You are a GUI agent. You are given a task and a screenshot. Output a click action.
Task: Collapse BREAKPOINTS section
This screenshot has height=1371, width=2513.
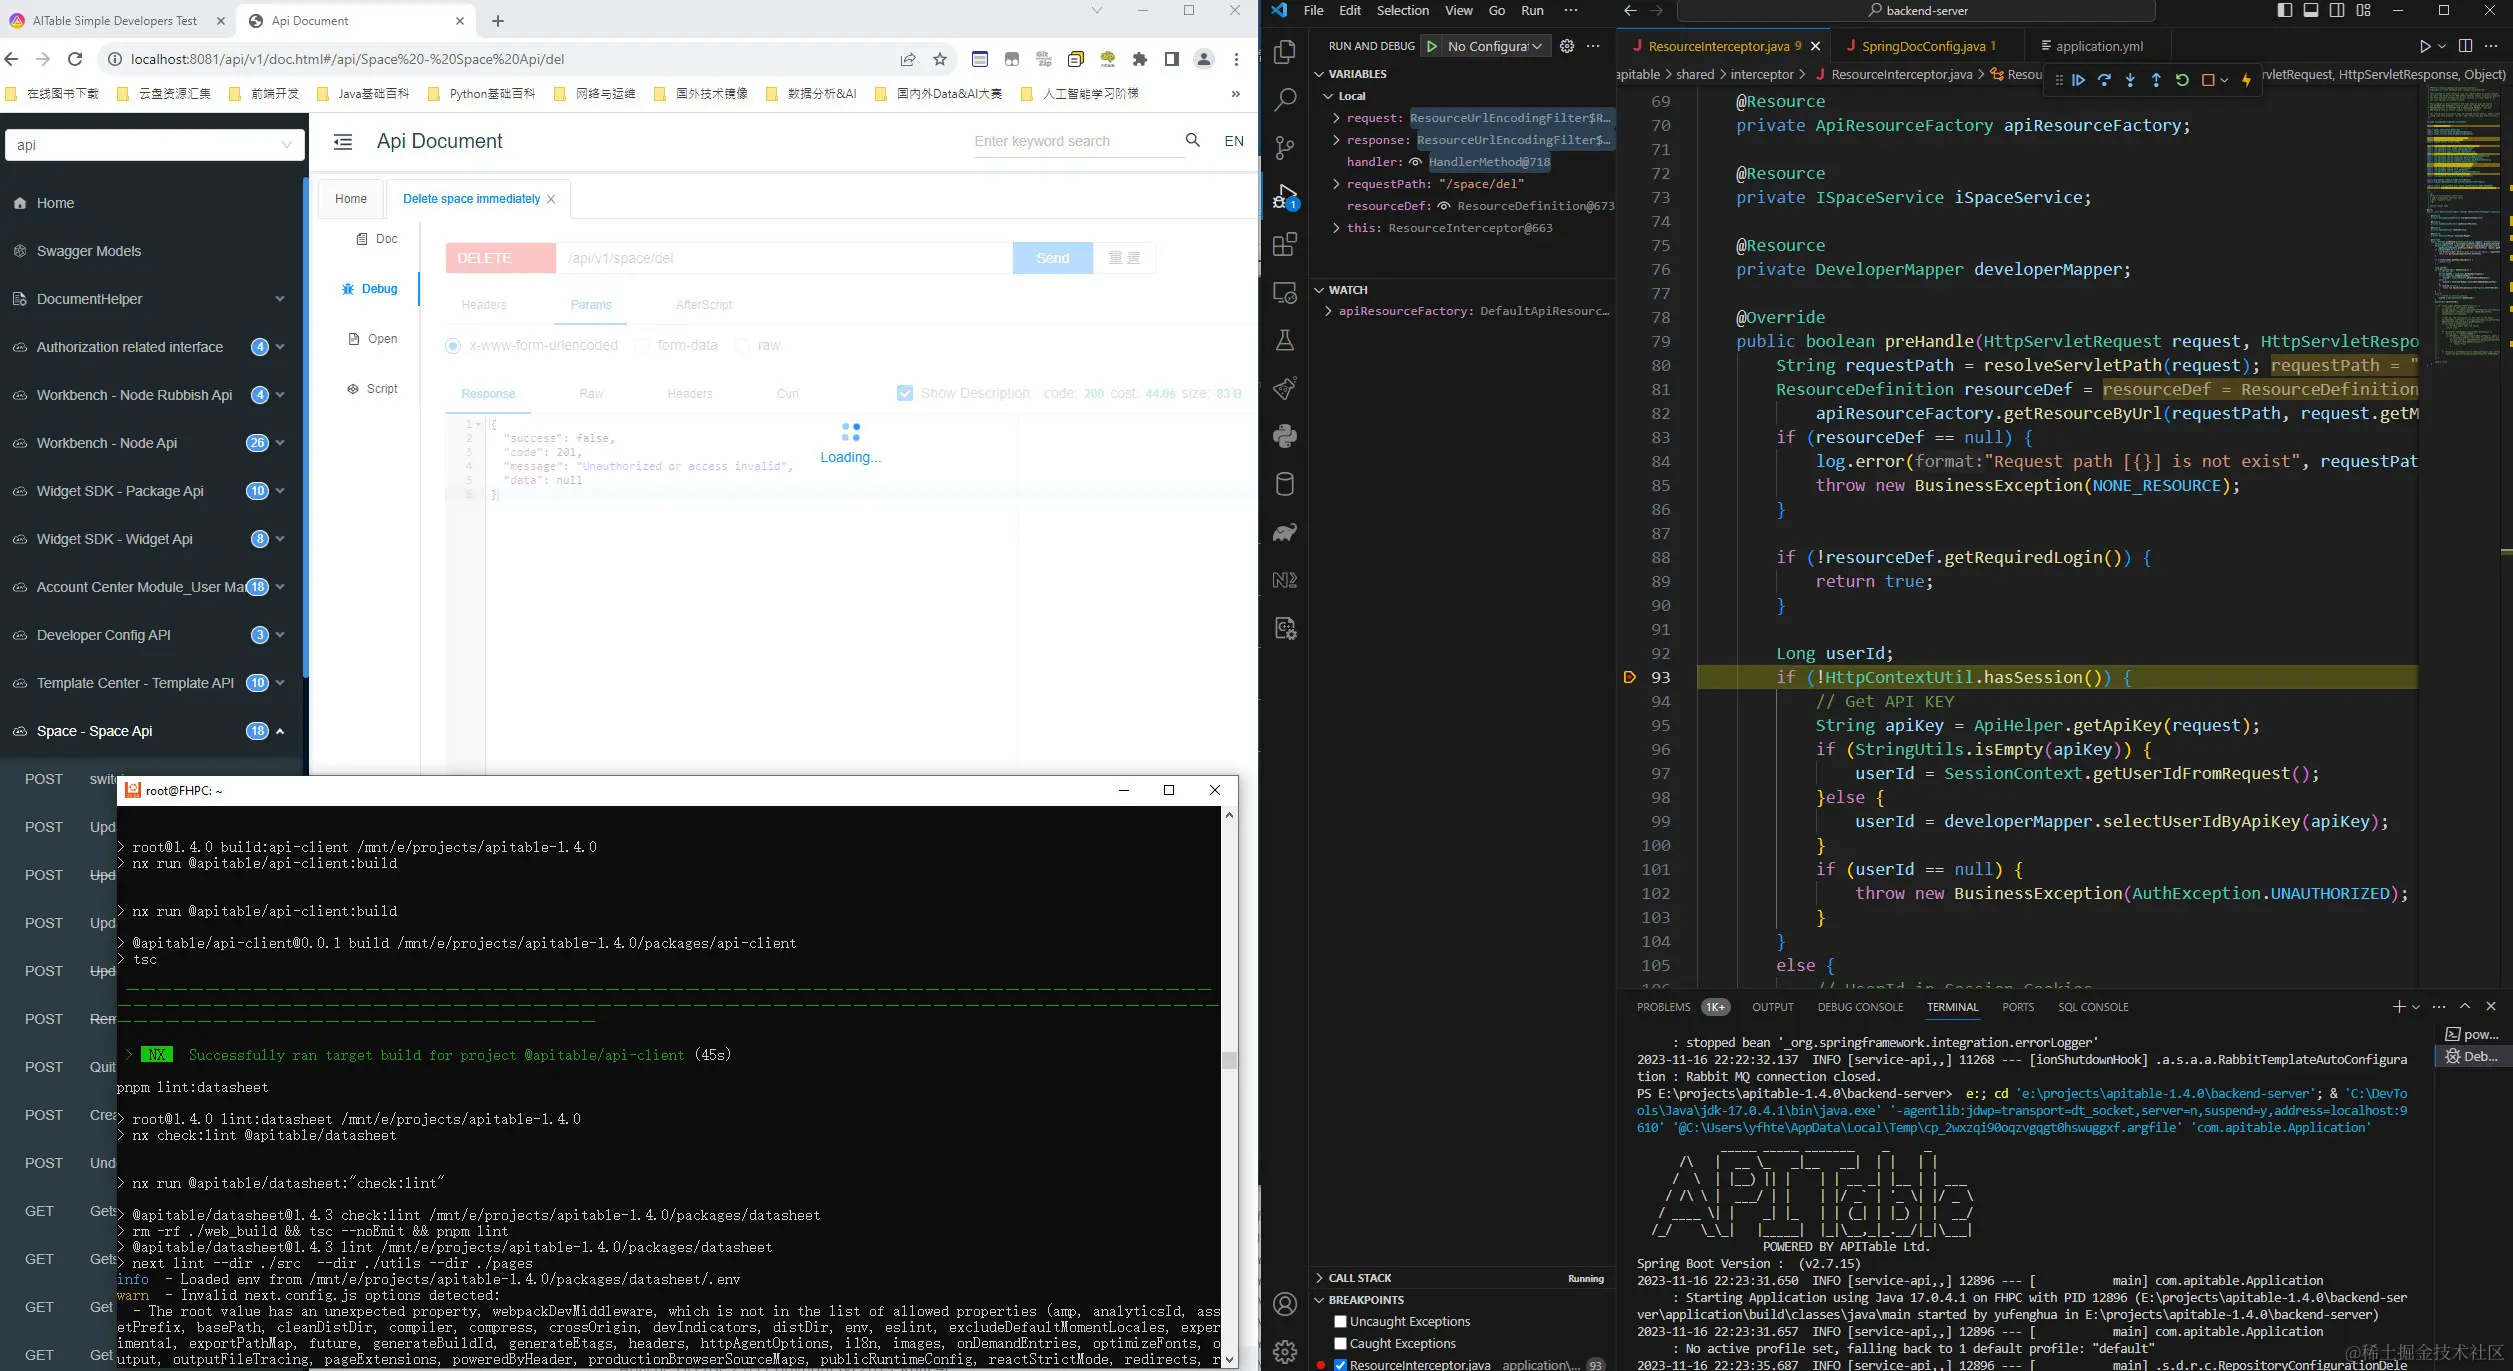click(1319, 1300)
